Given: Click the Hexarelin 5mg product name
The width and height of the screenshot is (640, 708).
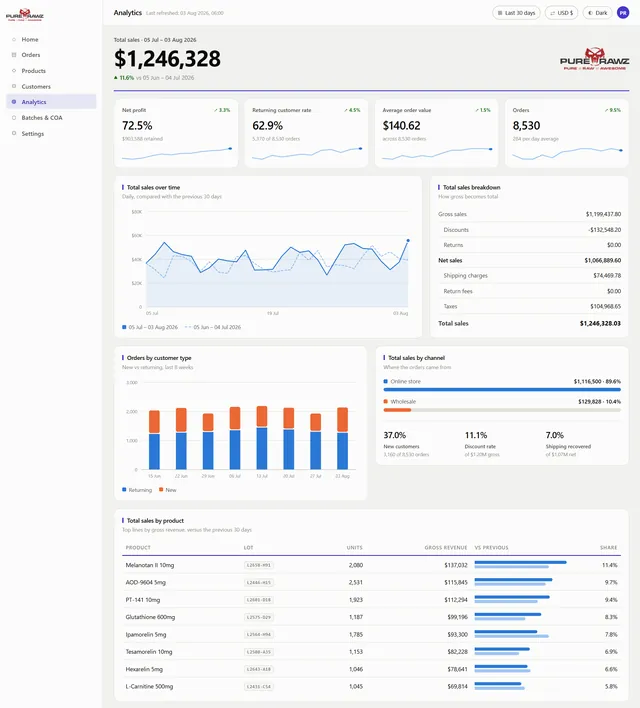Looking at the screenshot, I should click(144, 669).
